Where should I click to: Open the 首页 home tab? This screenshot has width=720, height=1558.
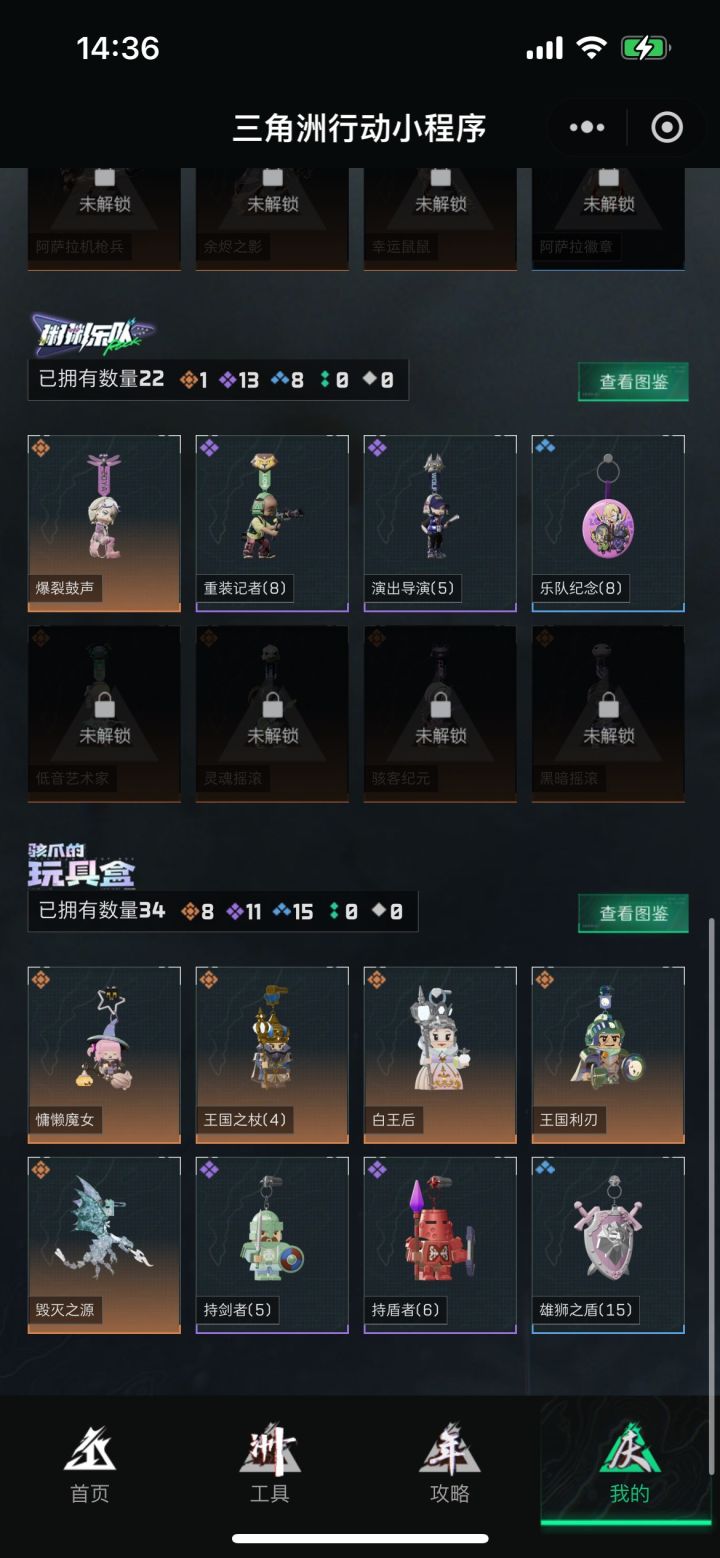90,1464
